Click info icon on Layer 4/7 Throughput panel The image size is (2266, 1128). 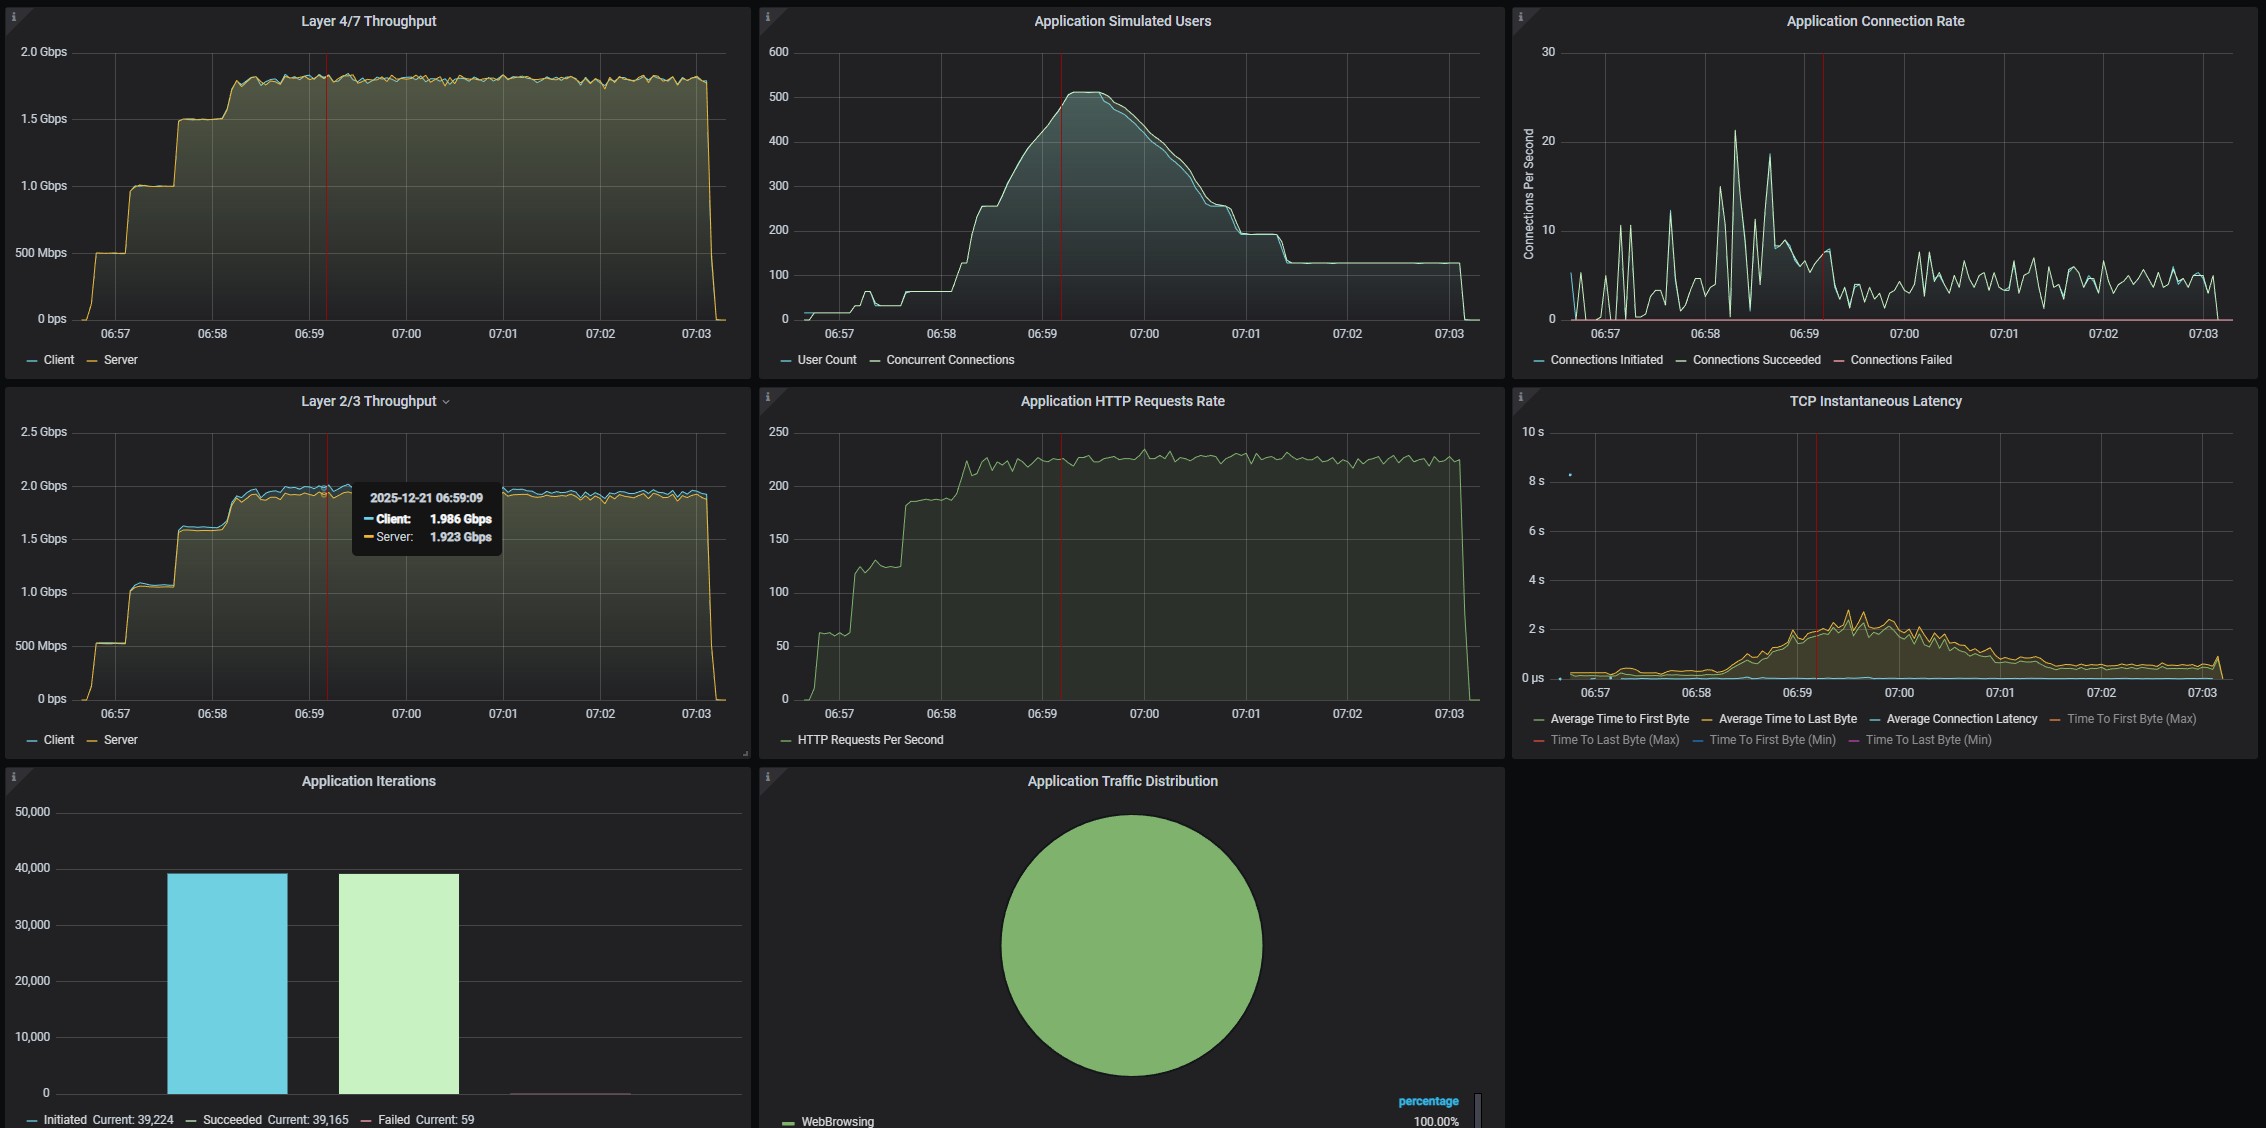(13, 16)
